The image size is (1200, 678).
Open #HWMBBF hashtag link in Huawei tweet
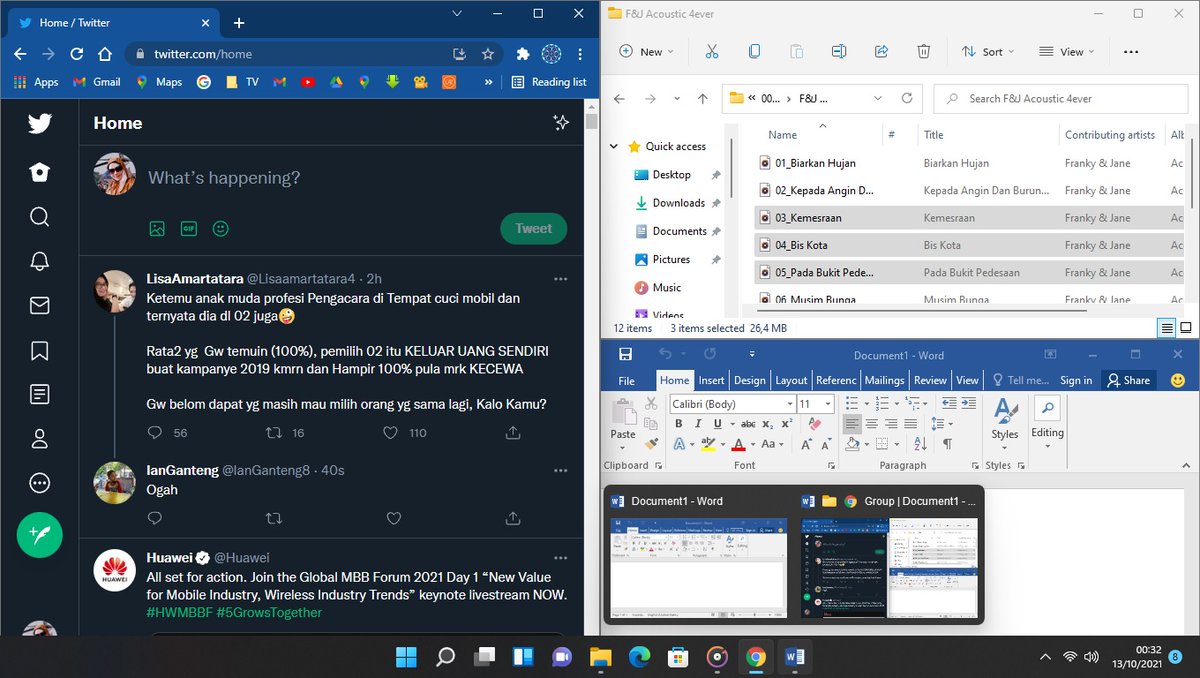tap(179, 612)
